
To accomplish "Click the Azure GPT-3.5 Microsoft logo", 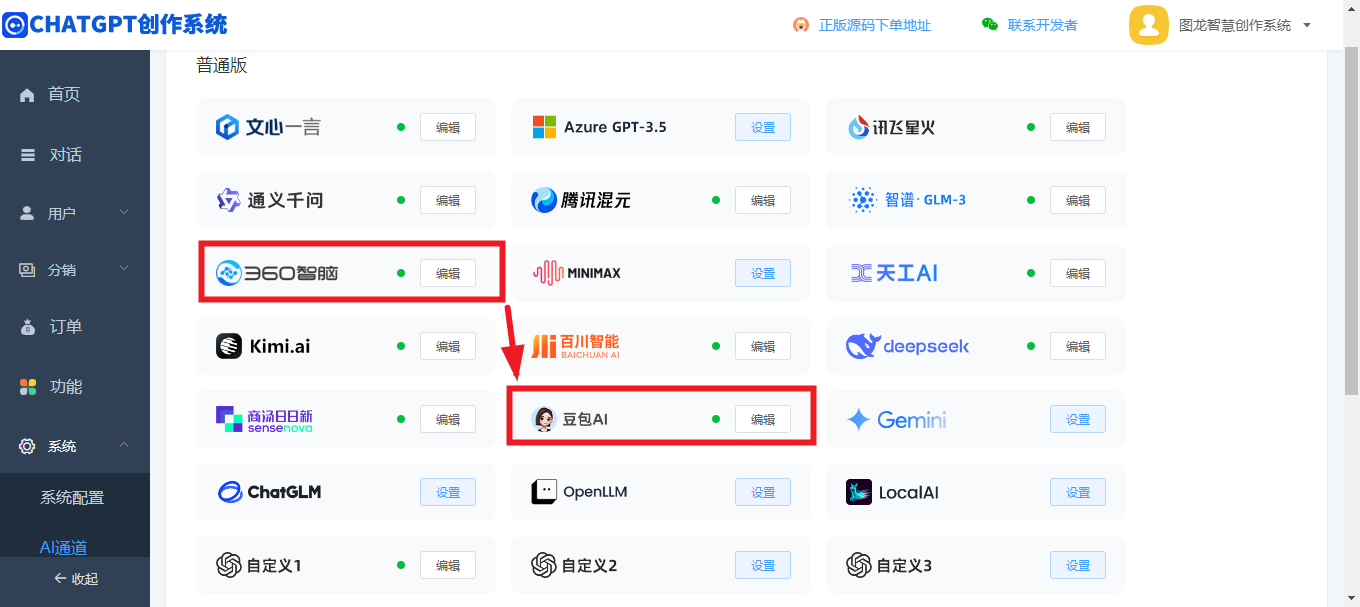I will (544, 127).
